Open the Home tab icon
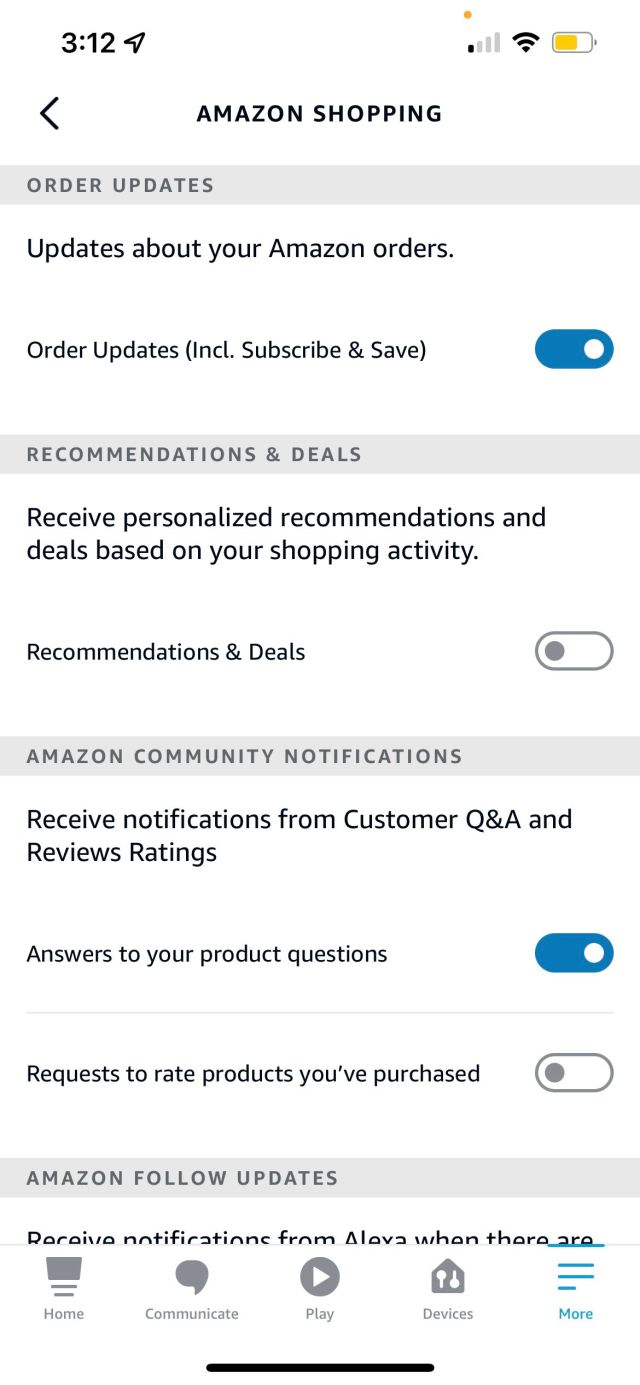The height and width of the screenshot is (1385, 640). (64, 1277)
